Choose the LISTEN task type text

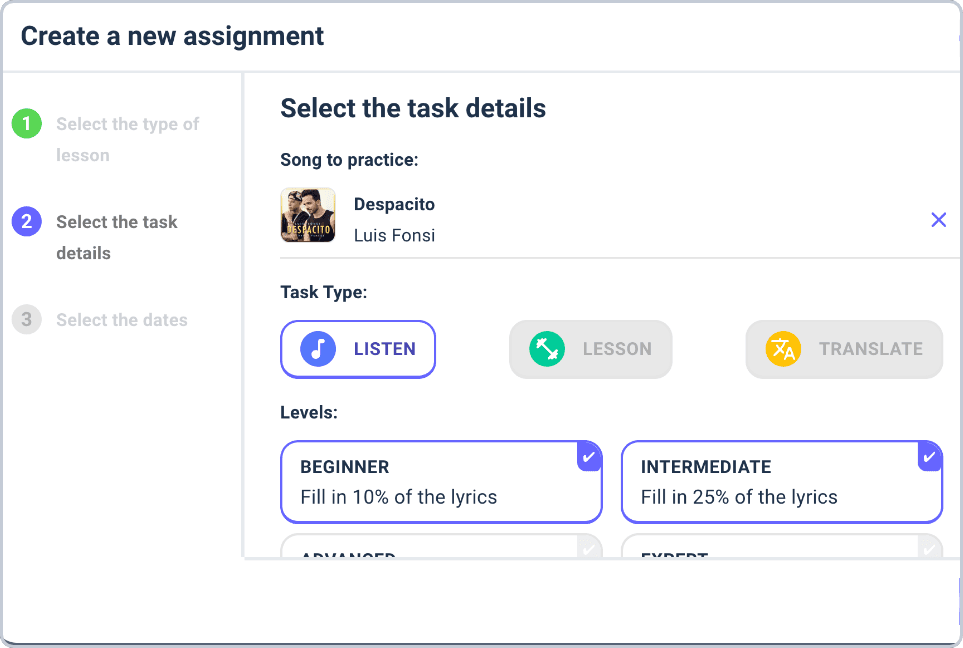click(384, 349)
